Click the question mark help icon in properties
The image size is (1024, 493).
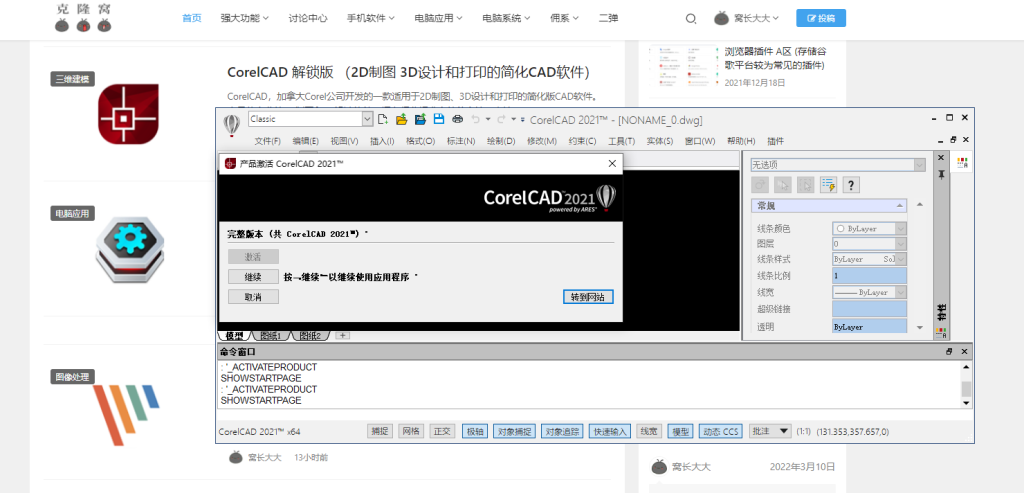pyautogui.click(x=851, y=185)
